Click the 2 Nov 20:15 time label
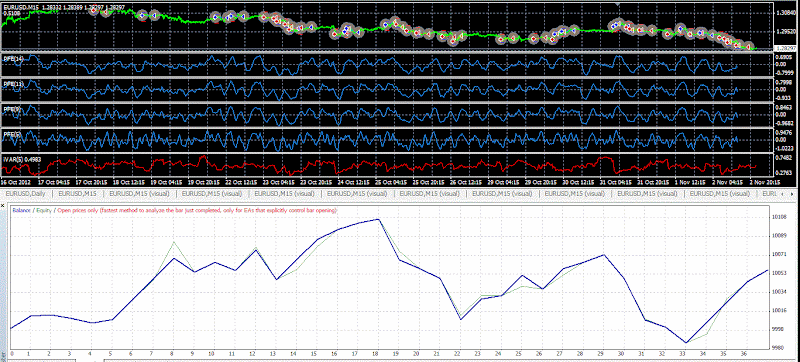This screenshot has width=800, height=362. 764,182
